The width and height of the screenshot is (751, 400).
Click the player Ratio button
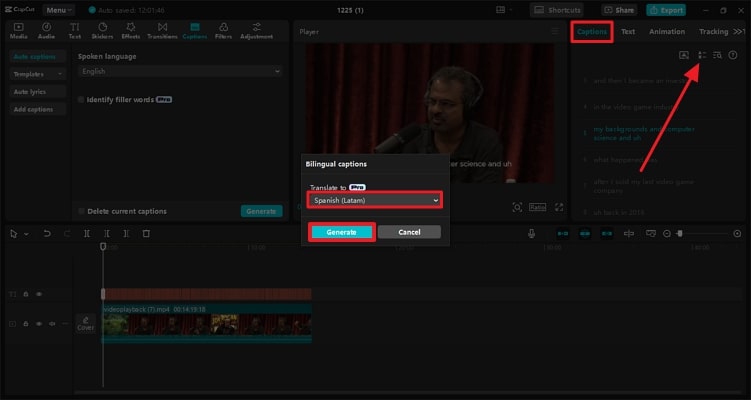537,207
